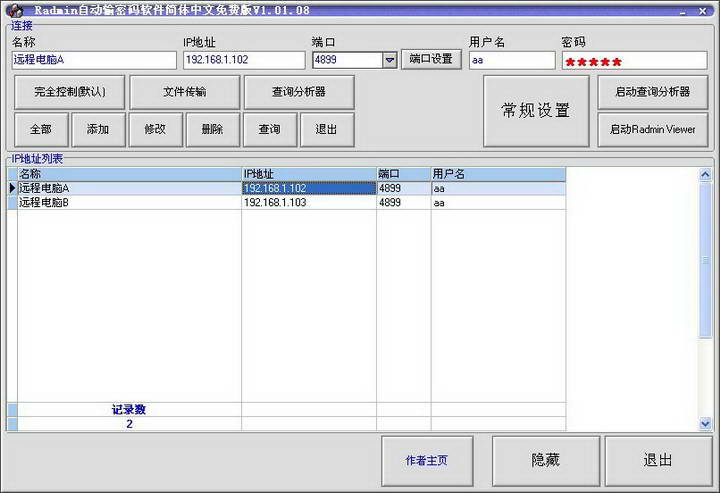Image resolution: width=720 pixels, height=493 pixels.
Task: Click the 用户名 username field
Action: click(x=512, y=60)
